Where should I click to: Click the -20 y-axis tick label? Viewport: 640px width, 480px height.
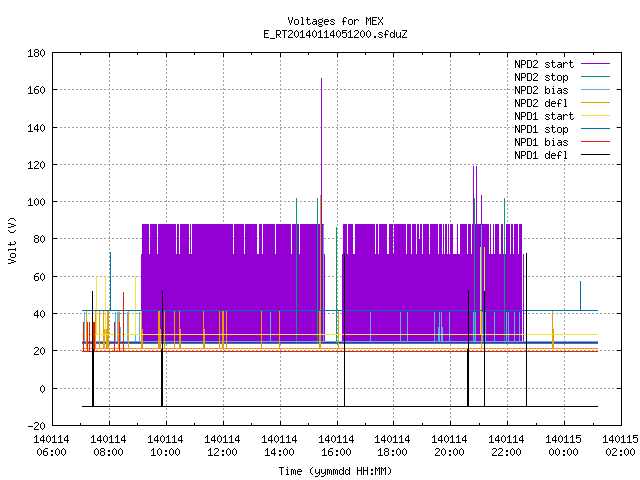pos(36,426)
